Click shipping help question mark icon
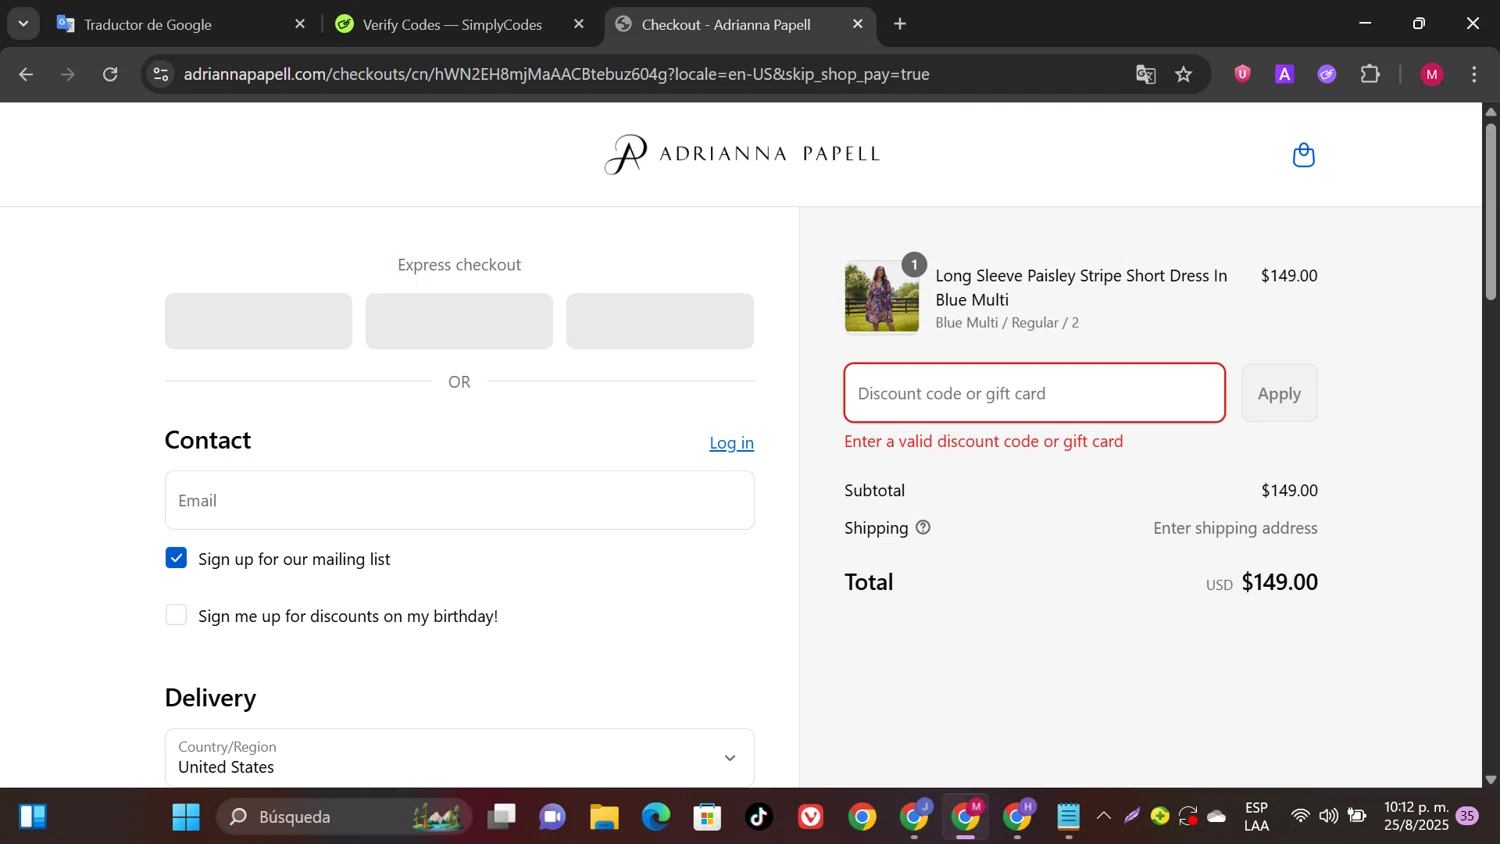 pyautogui.click(x=923, y=527)
